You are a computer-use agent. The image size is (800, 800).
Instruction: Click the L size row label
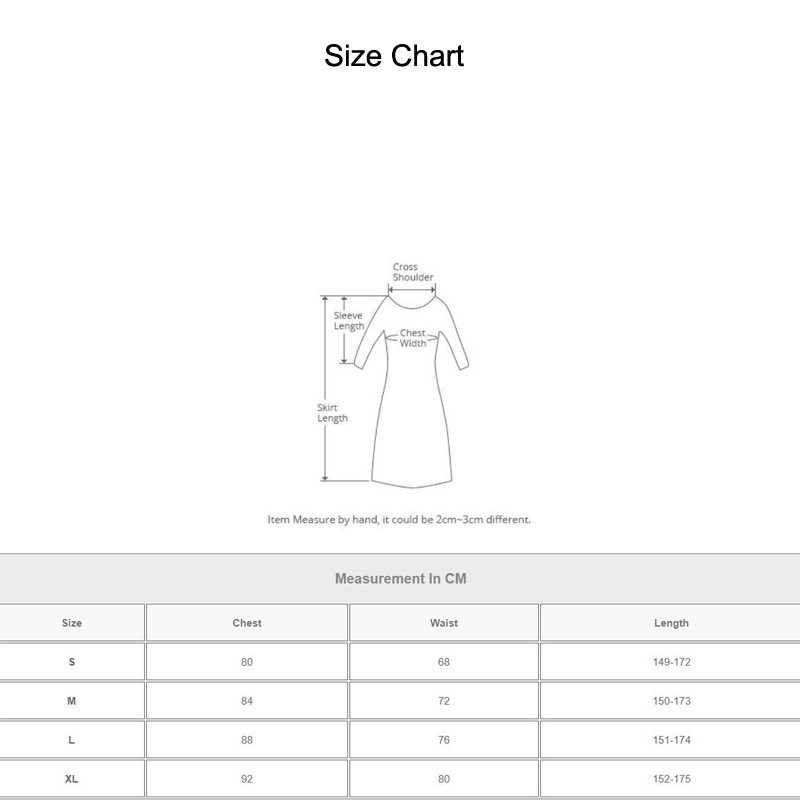[72, 739]
